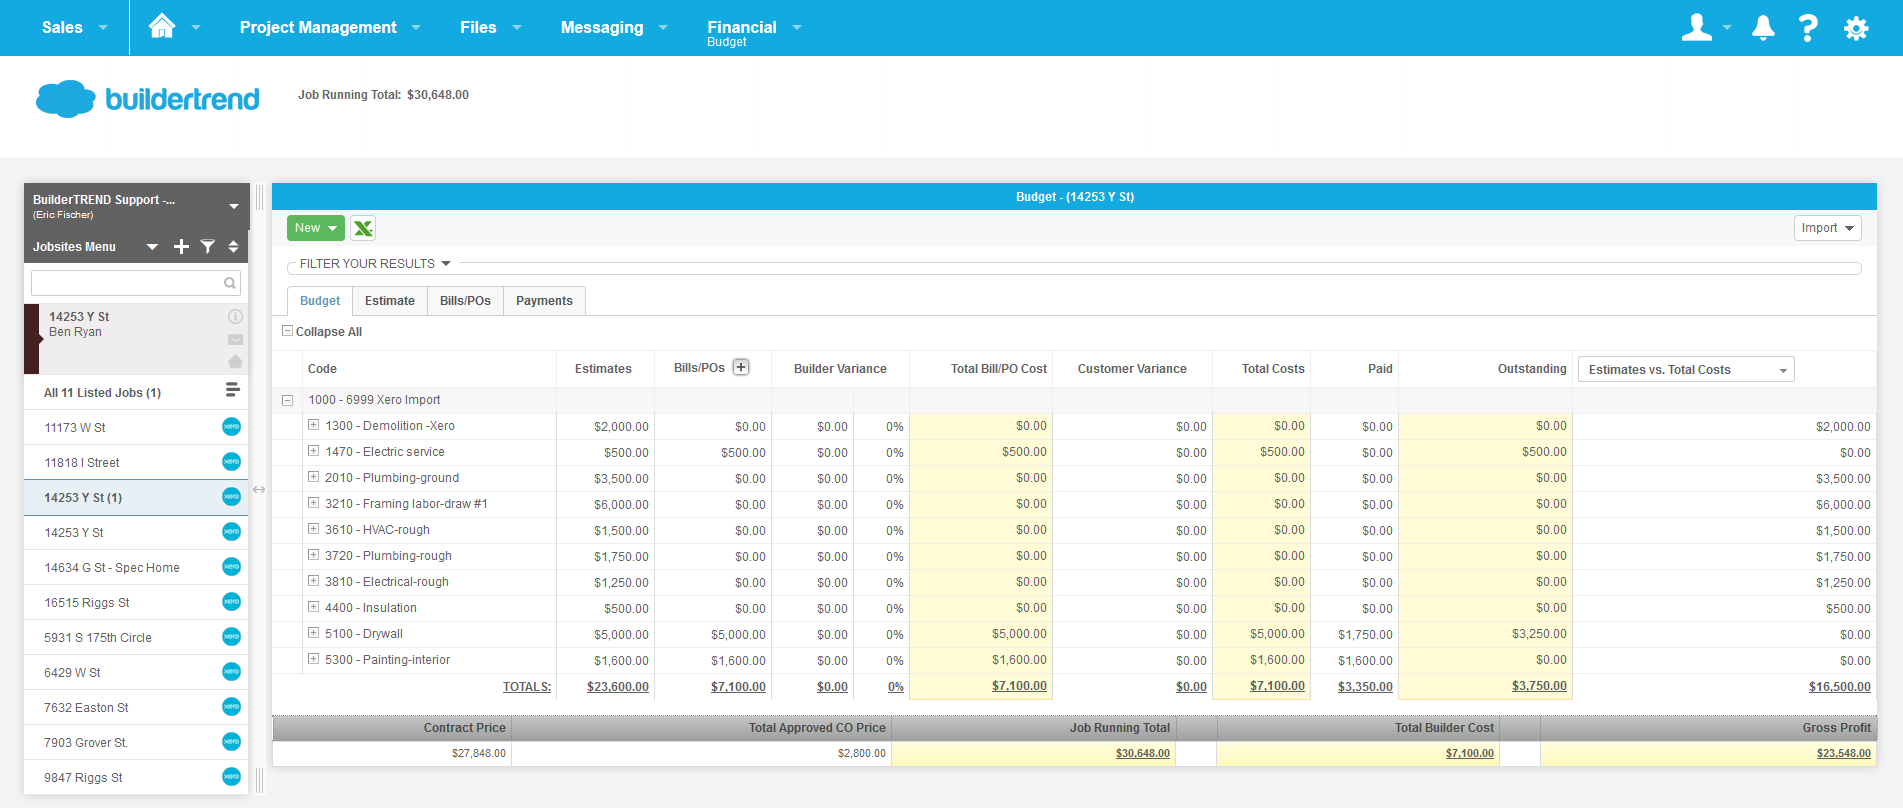Collapse the 1000 - 6999 Xero Import group
Viewport: 1903px width, 808px height.
[288, 400]
